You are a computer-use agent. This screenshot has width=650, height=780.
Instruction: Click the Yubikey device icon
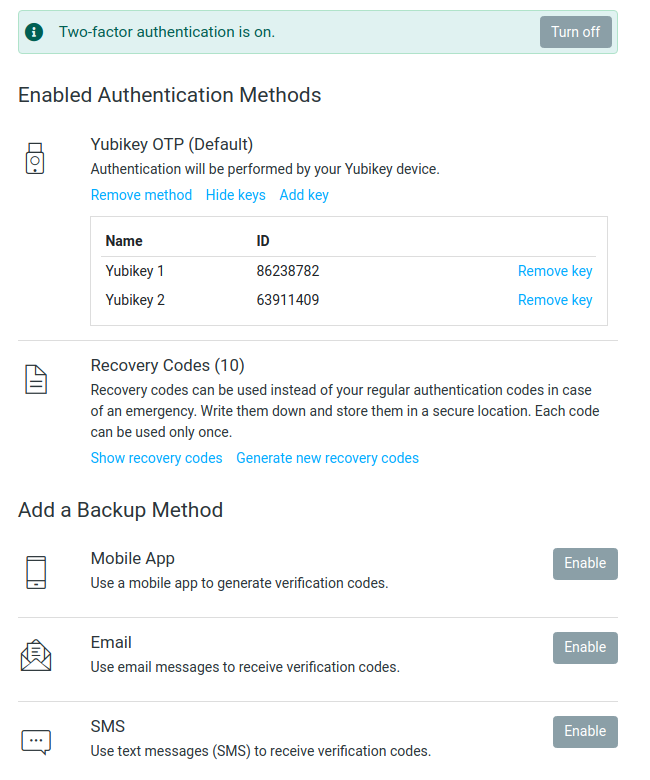point(35,158)
